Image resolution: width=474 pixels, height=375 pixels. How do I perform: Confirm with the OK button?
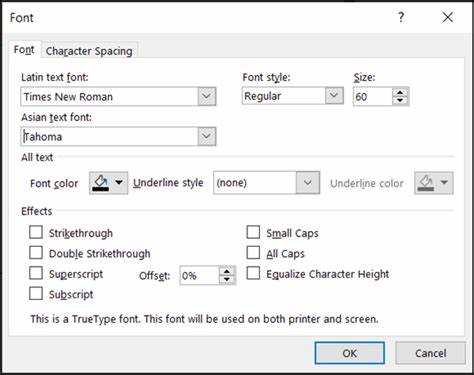pos(350,353)
